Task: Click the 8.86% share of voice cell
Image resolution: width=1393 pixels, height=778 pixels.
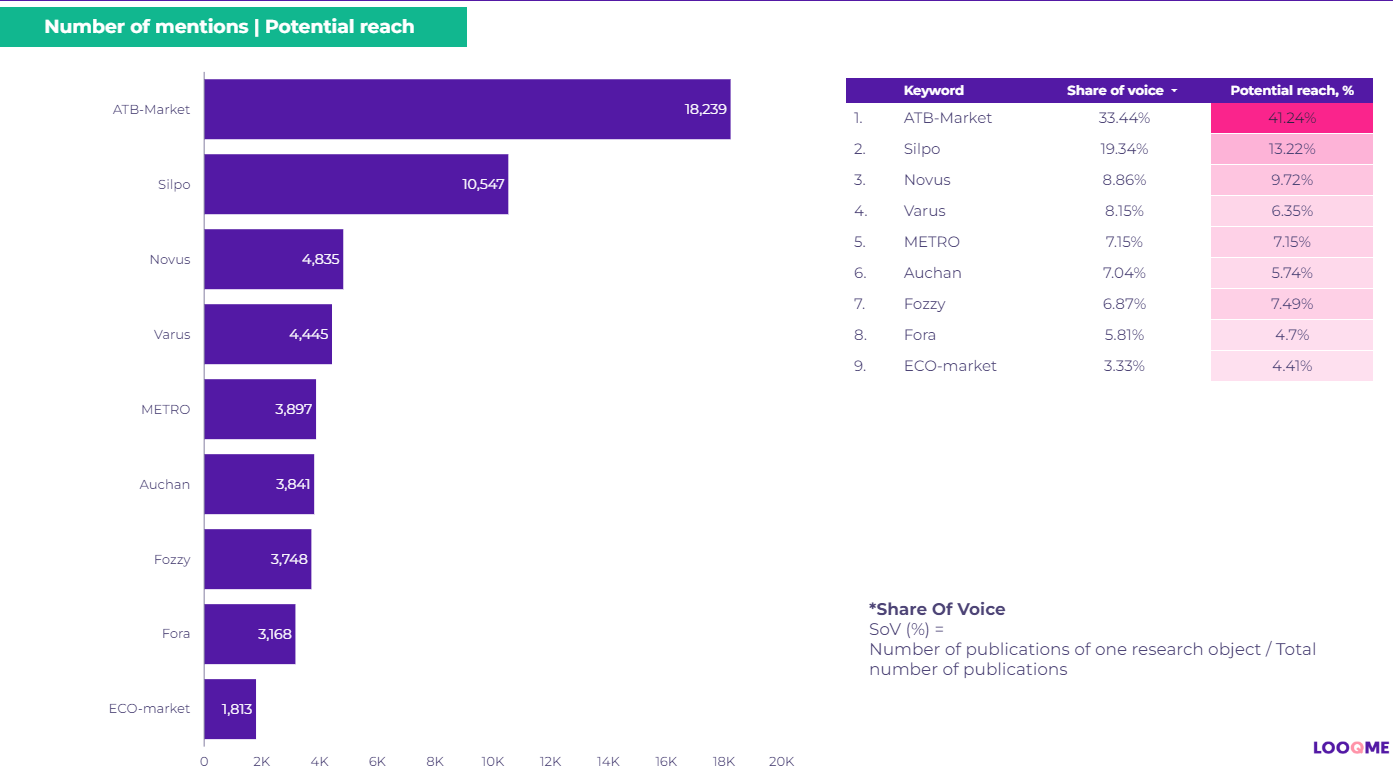Action: [1124, 180]
